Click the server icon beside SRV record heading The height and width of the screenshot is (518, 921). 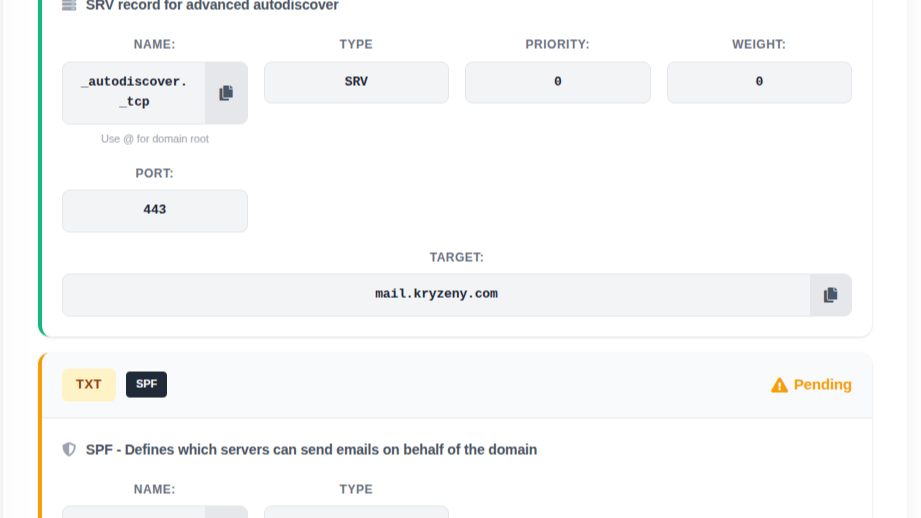point(69,5)
